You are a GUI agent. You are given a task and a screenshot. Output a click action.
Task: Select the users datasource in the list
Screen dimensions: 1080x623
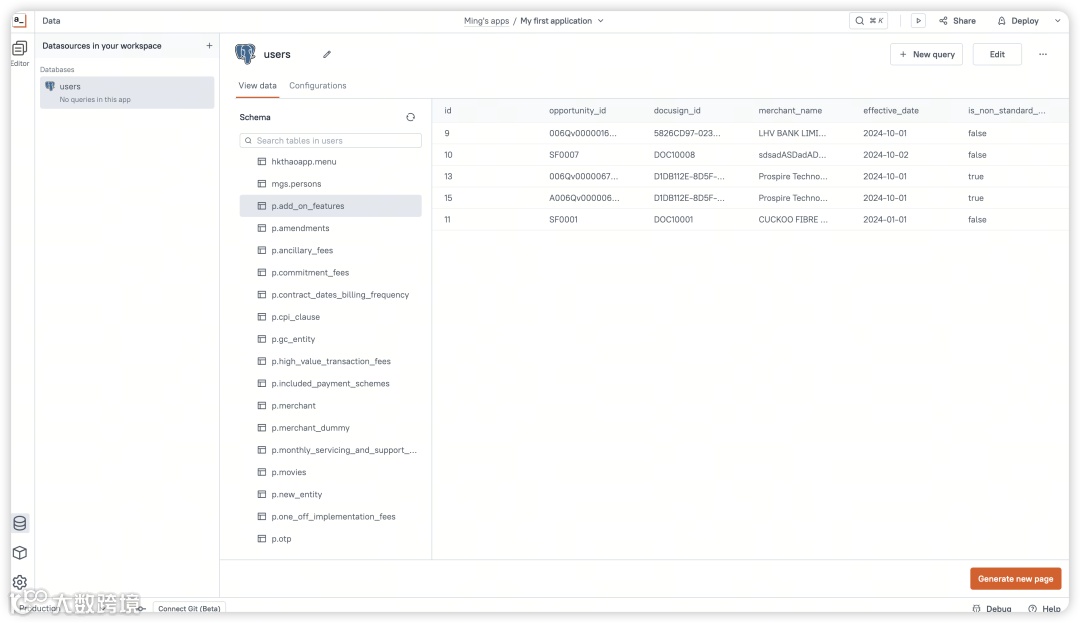click(x=127, y=92)
